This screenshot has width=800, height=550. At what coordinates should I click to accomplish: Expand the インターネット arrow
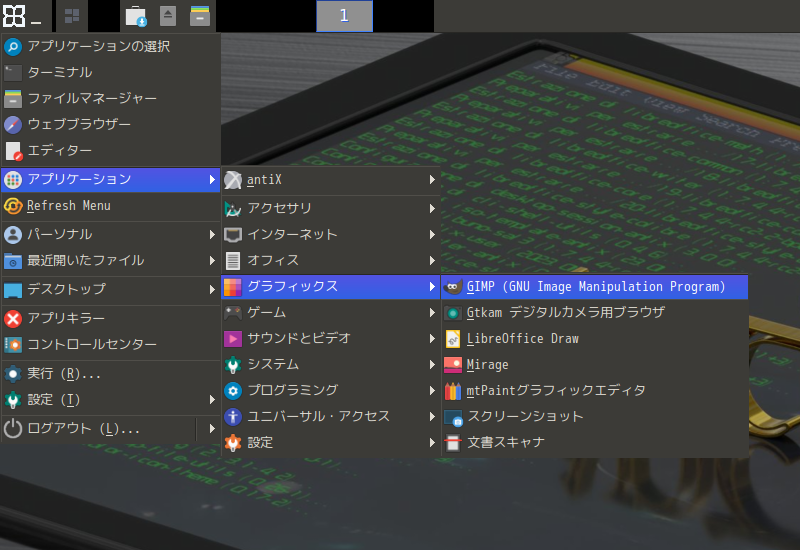(432, 235)
